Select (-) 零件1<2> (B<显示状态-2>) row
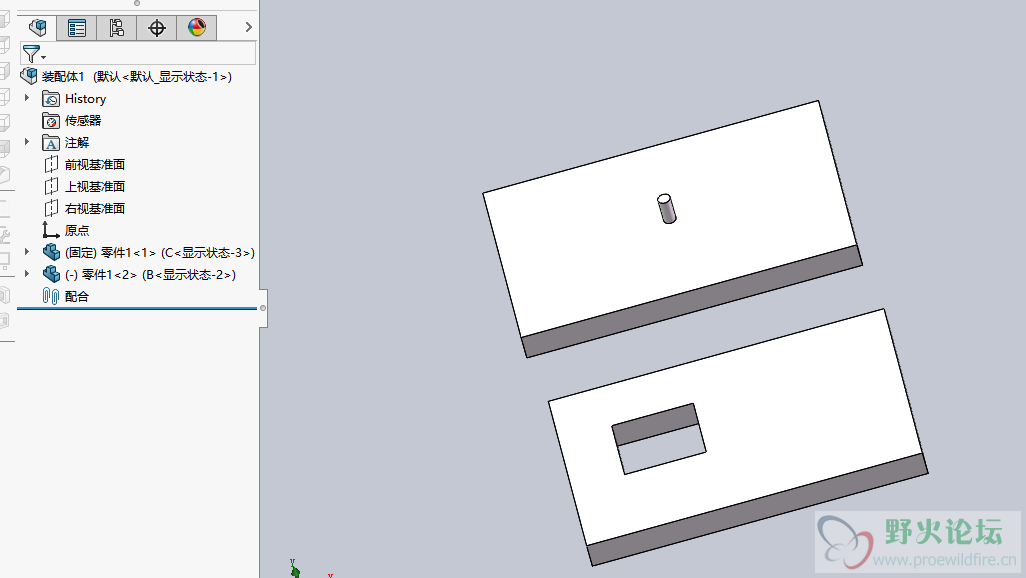Image resolution: width=1026 pixels, height=578 pixels. pyautogui.click(x=150, y=274)
